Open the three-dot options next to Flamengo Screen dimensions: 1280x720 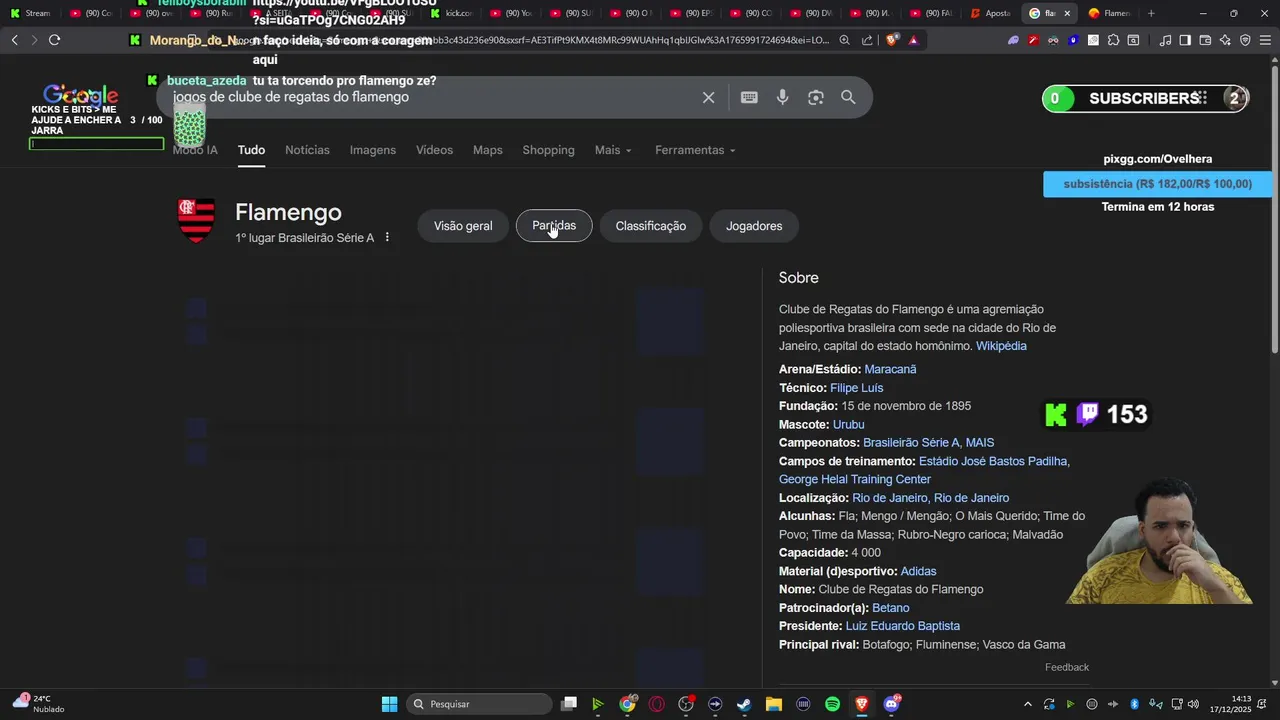pos(387,238)
